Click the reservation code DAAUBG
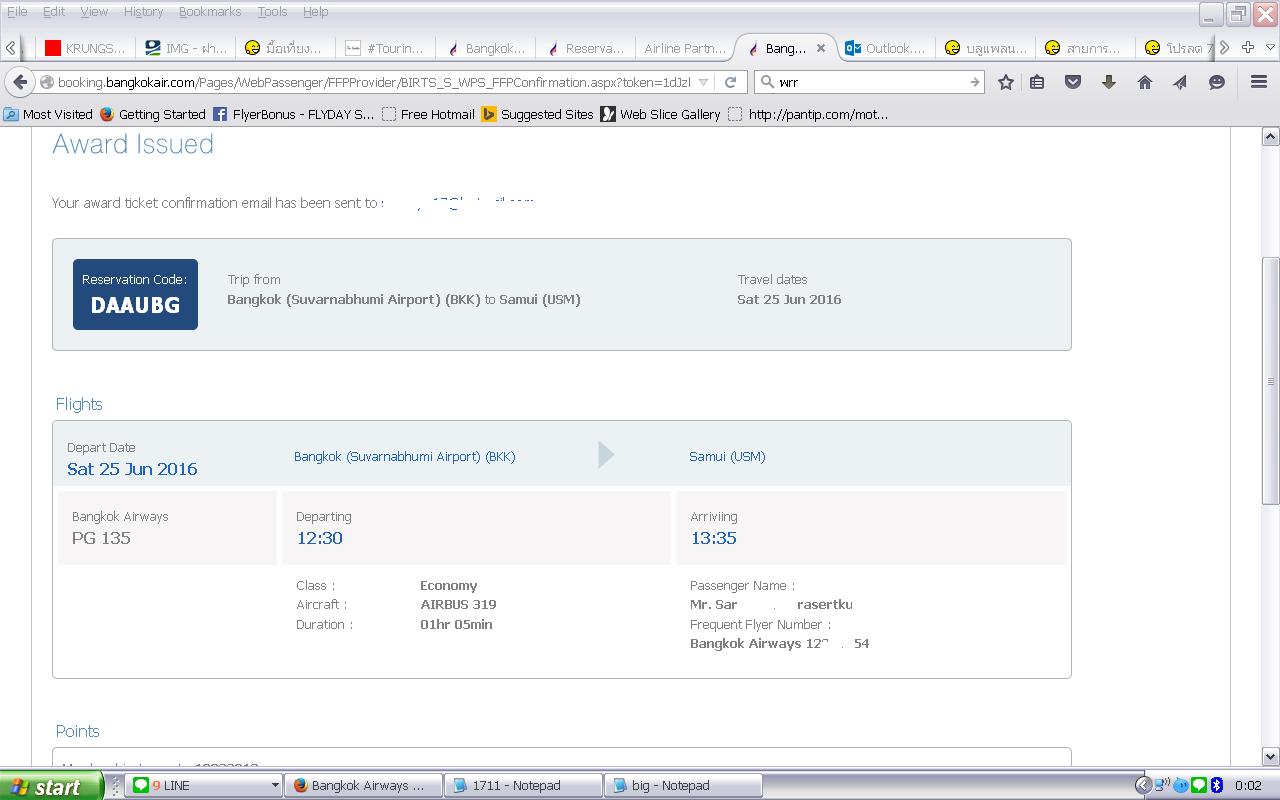Viewport: 1280px width, 800px height. [x=135, y=306]
